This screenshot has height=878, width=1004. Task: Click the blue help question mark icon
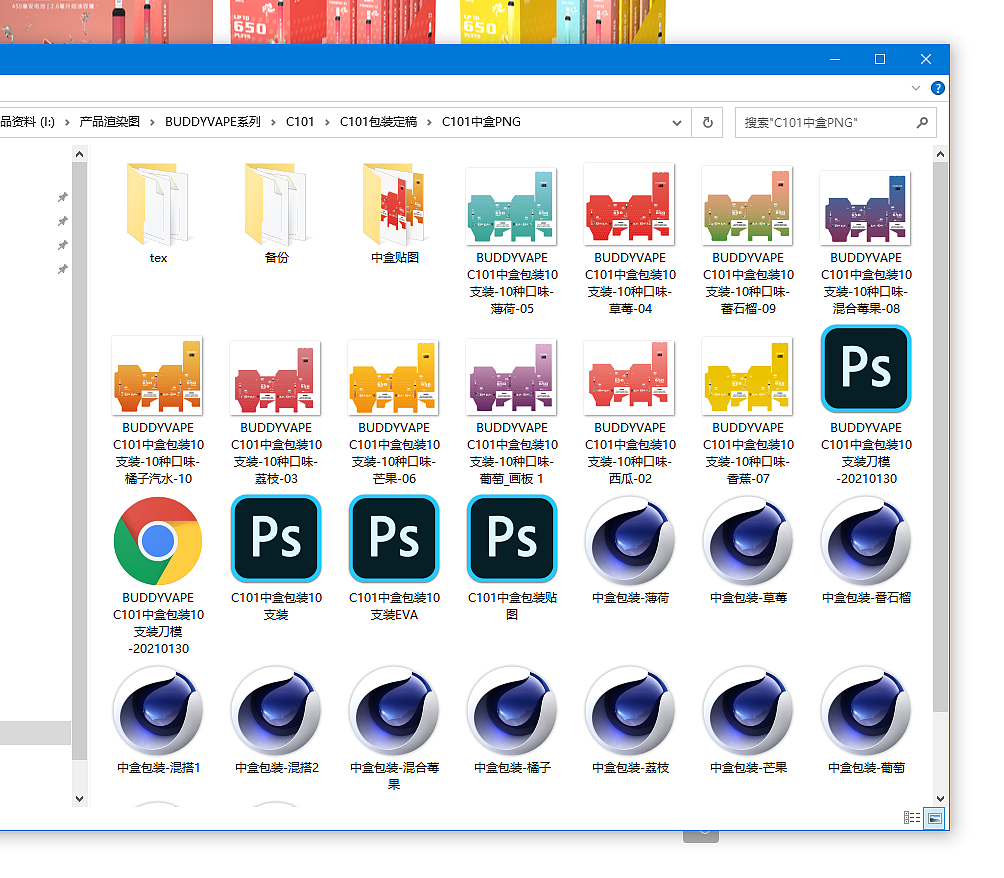point(938,88)
